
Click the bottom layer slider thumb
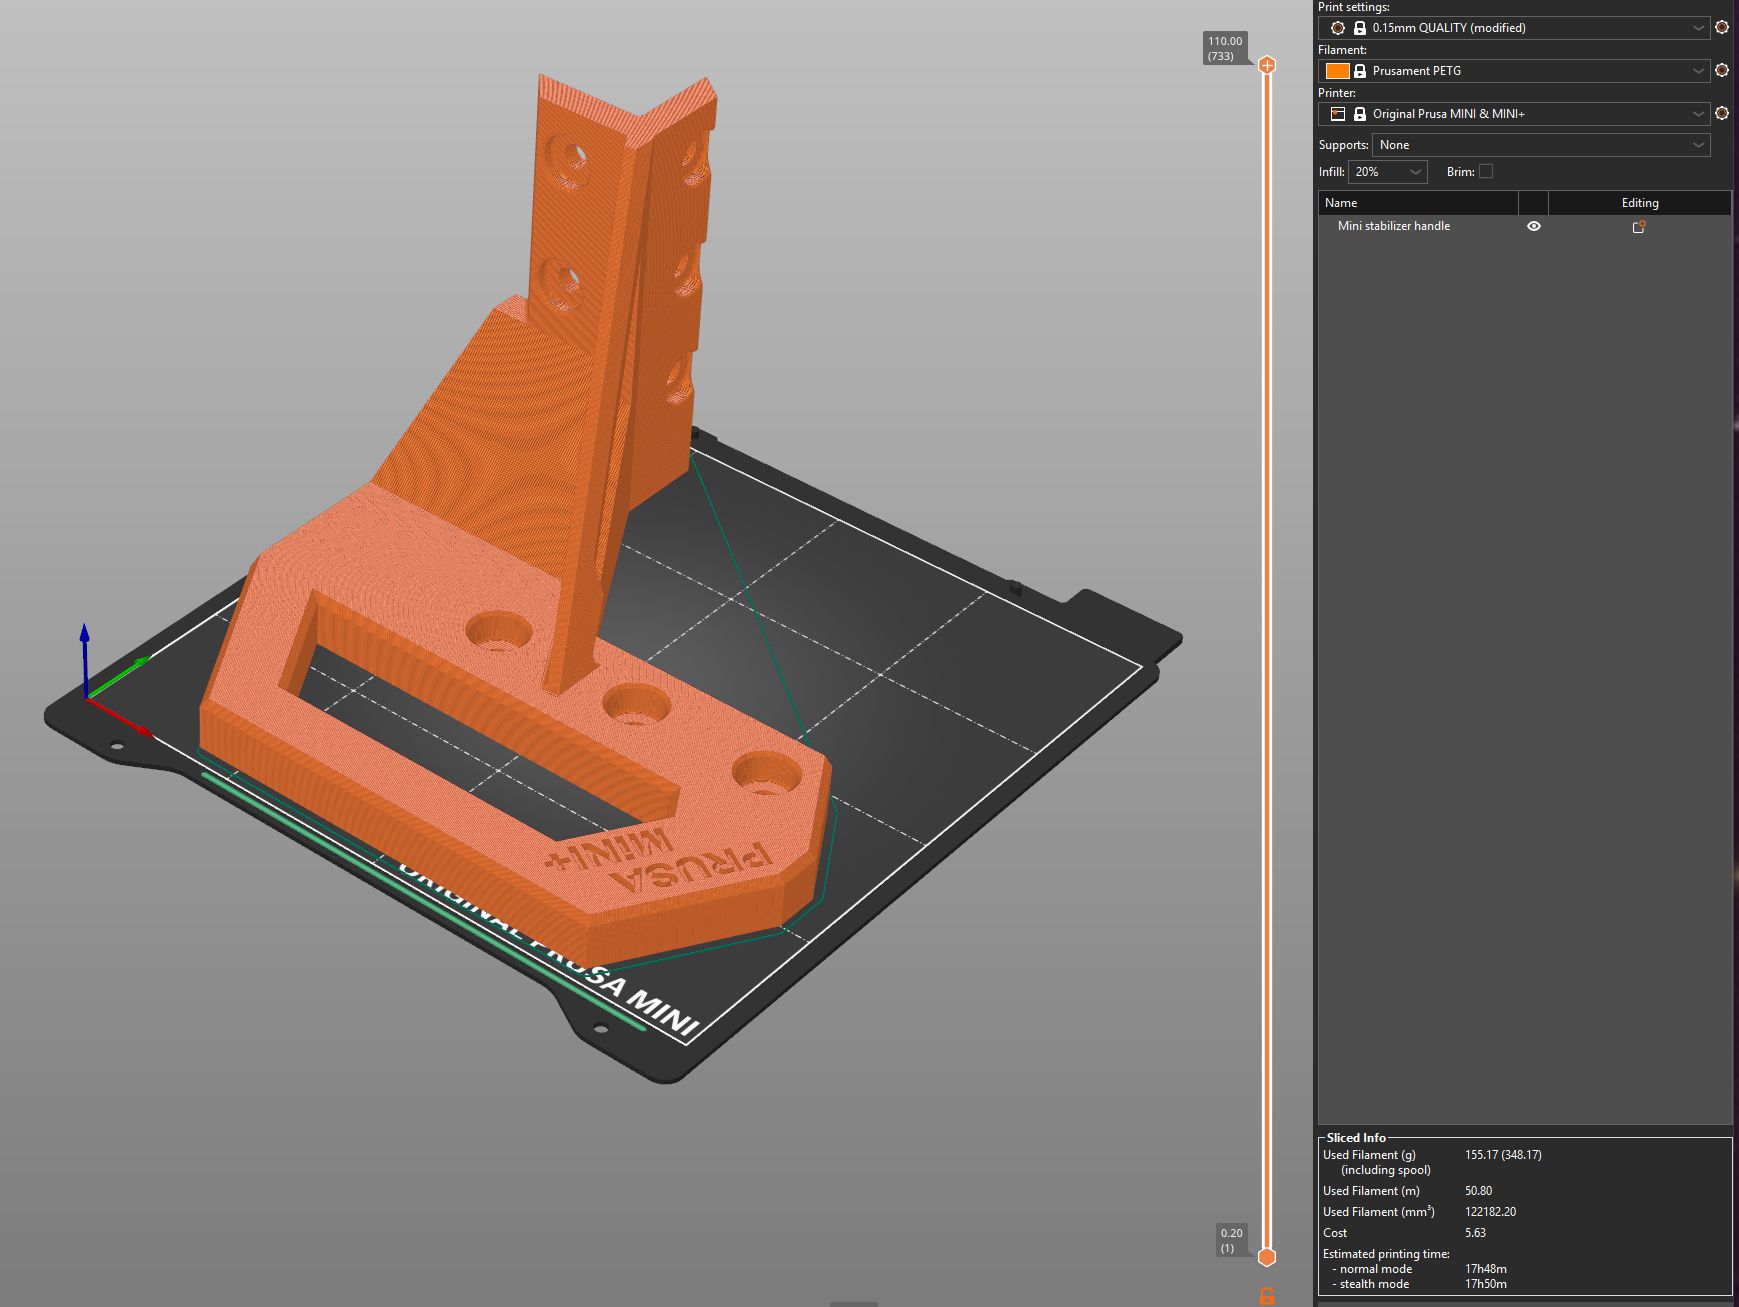1267,1257
